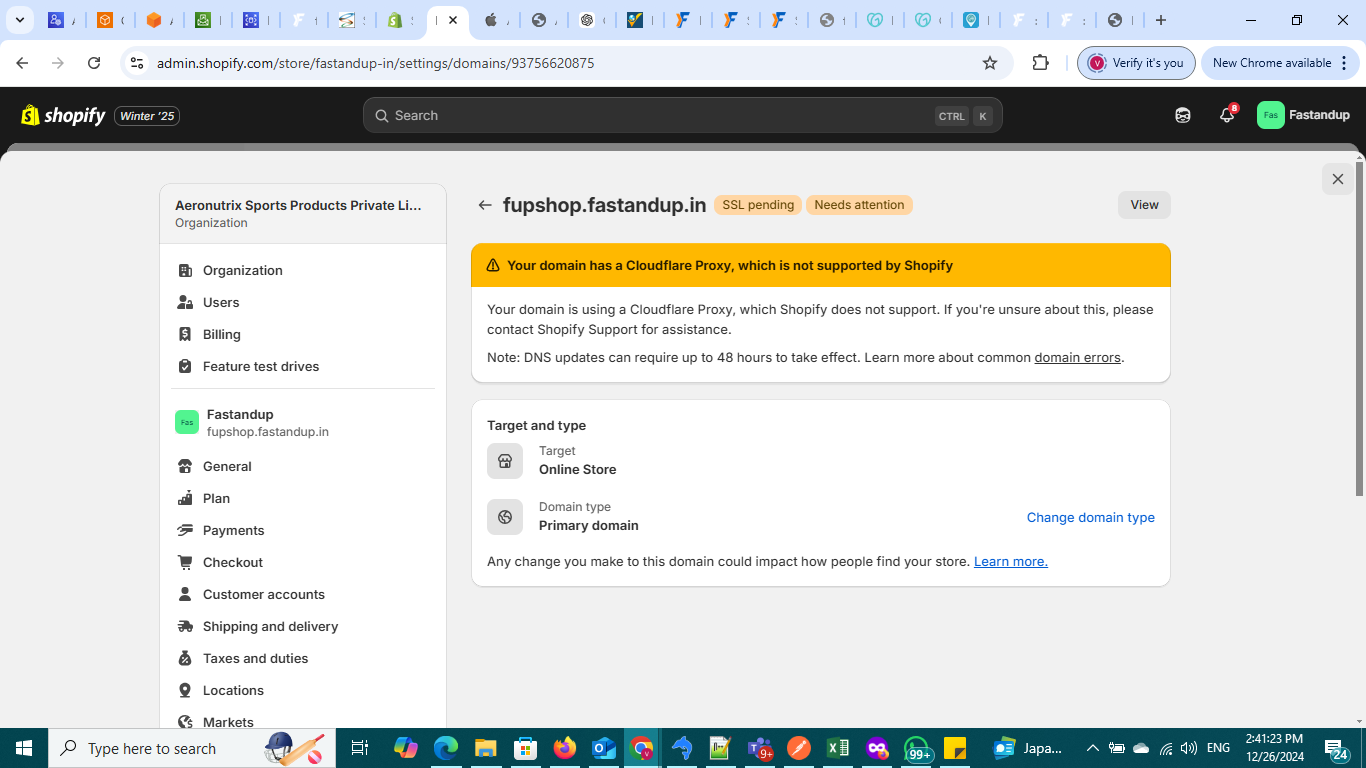Go back using the arrow beside fupshop.fastandup.in
Image resolution: width=1366 pixels, height=768 pixels.
(485, 205)
